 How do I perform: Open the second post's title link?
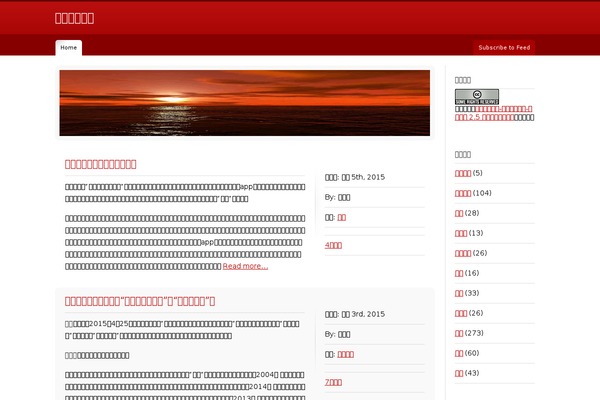click(140, 301)
